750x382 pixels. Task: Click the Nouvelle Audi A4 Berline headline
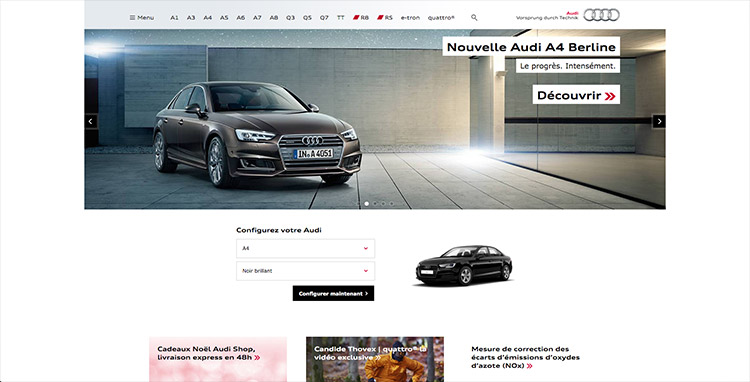[x=531, y=47]
